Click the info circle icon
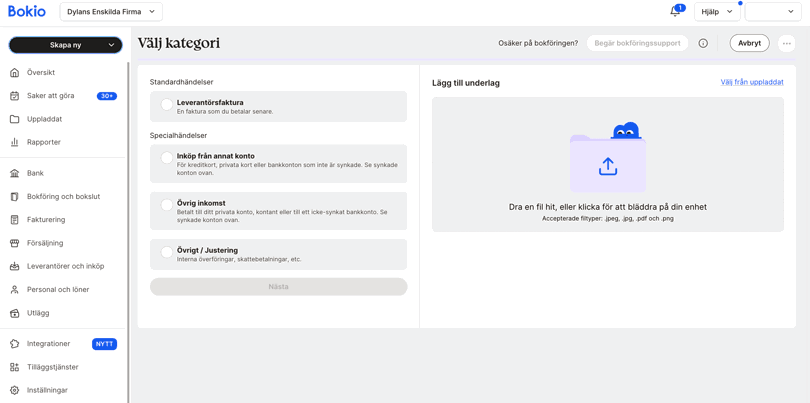 (703, 43)
